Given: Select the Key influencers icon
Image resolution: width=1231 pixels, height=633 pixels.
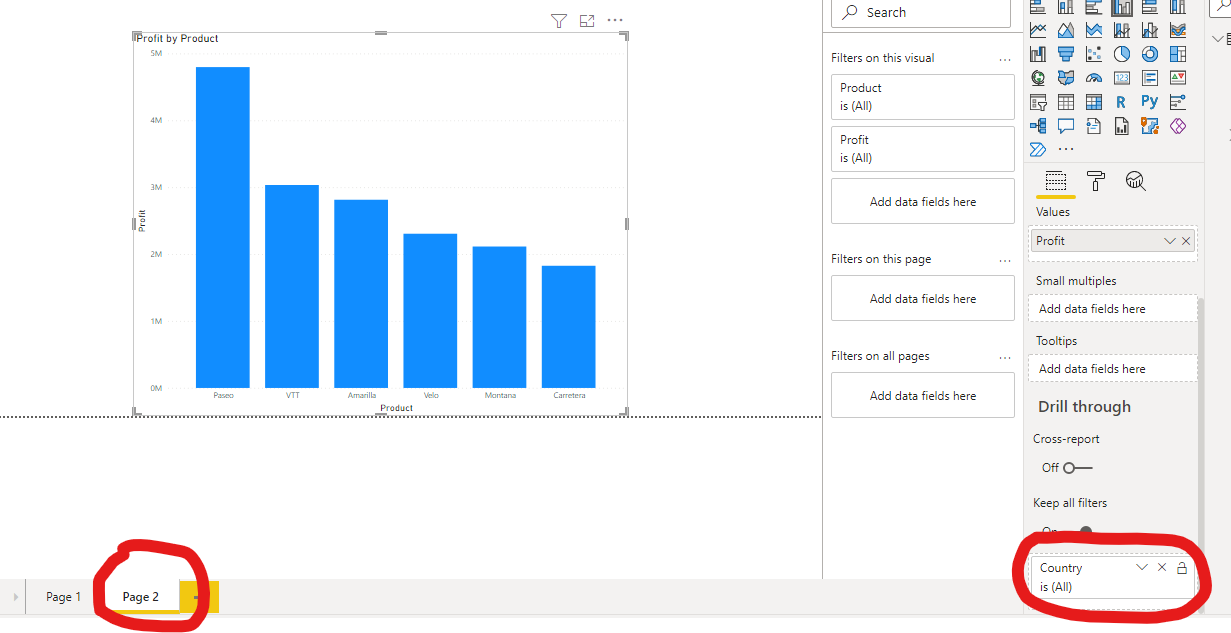Looking at the screenshot, I should [1178, 102].
